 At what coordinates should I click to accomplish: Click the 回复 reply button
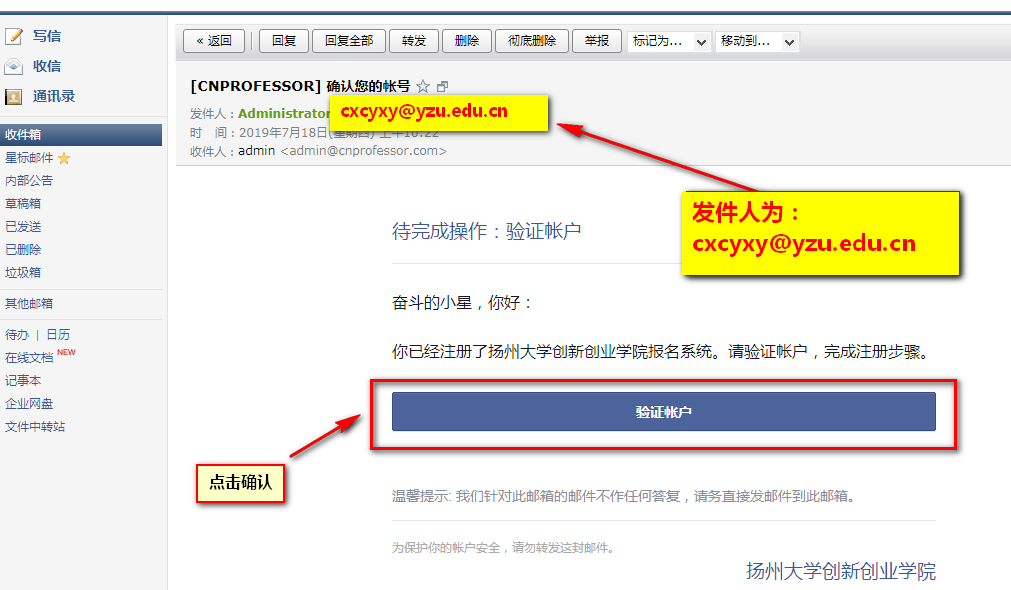coord(284,41)
